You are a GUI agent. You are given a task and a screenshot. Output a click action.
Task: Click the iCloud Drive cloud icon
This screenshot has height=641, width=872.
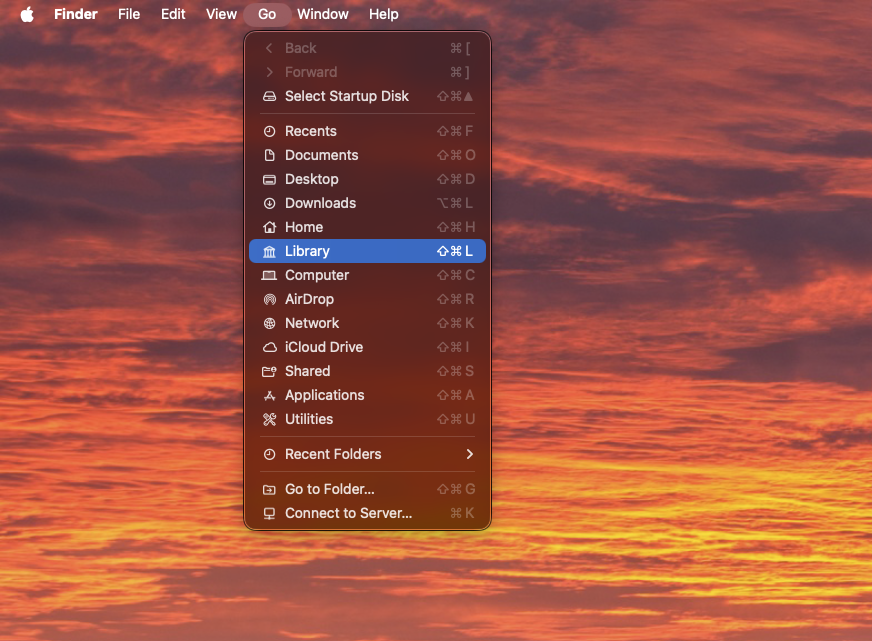coord(269,347)
